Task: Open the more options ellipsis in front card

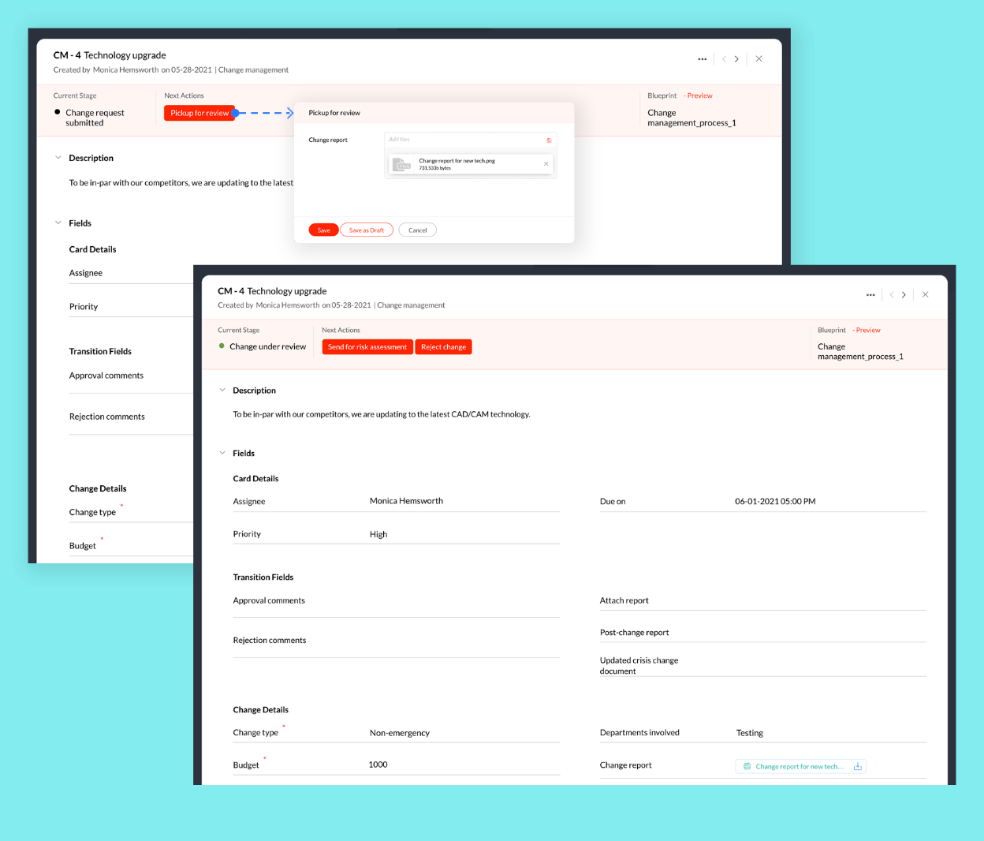Action: click(x=870, y=295)
